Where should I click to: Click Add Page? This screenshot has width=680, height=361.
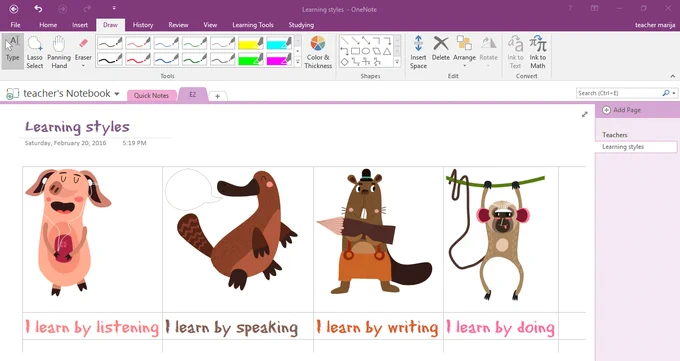[x=622, y=110]
